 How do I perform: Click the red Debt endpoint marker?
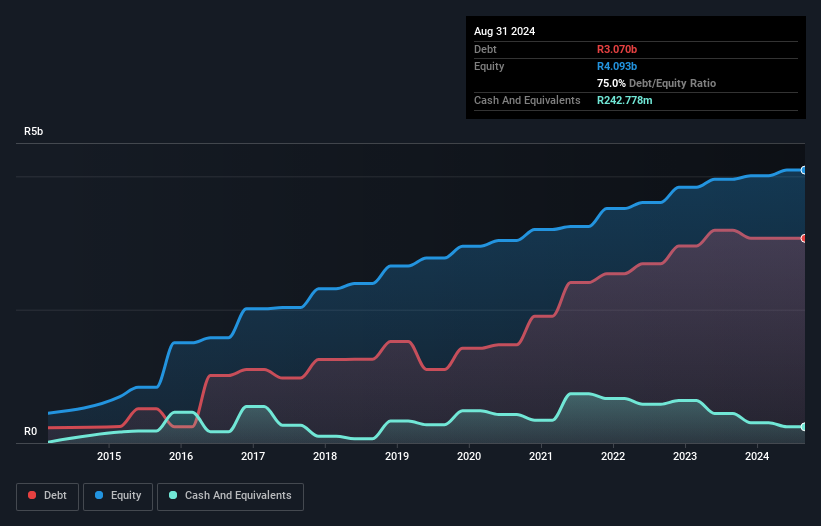click(804, 238)
